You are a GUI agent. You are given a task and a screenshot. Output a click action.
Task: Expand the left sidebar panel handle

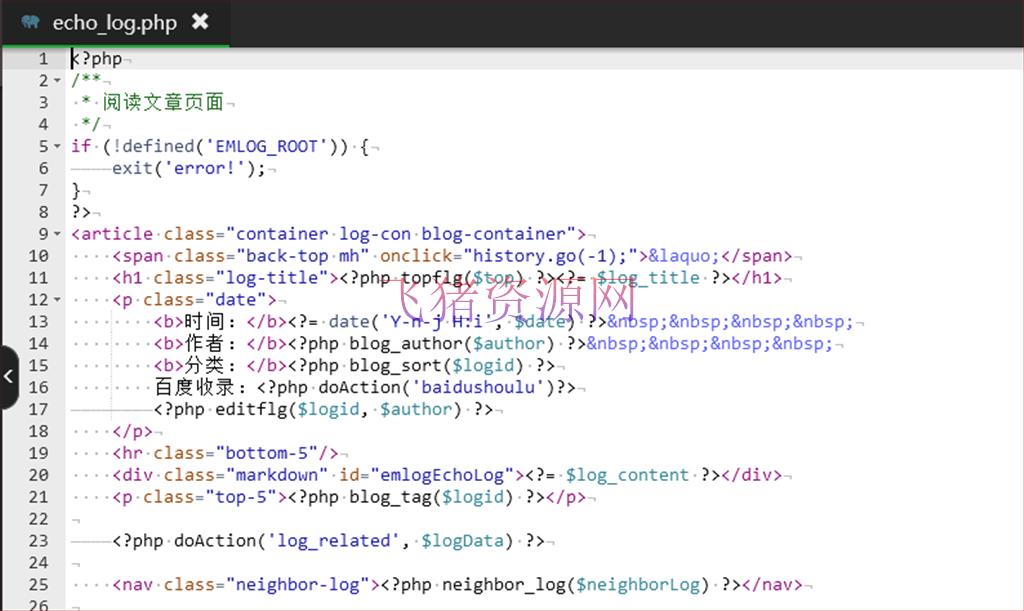tap(9, 377)
